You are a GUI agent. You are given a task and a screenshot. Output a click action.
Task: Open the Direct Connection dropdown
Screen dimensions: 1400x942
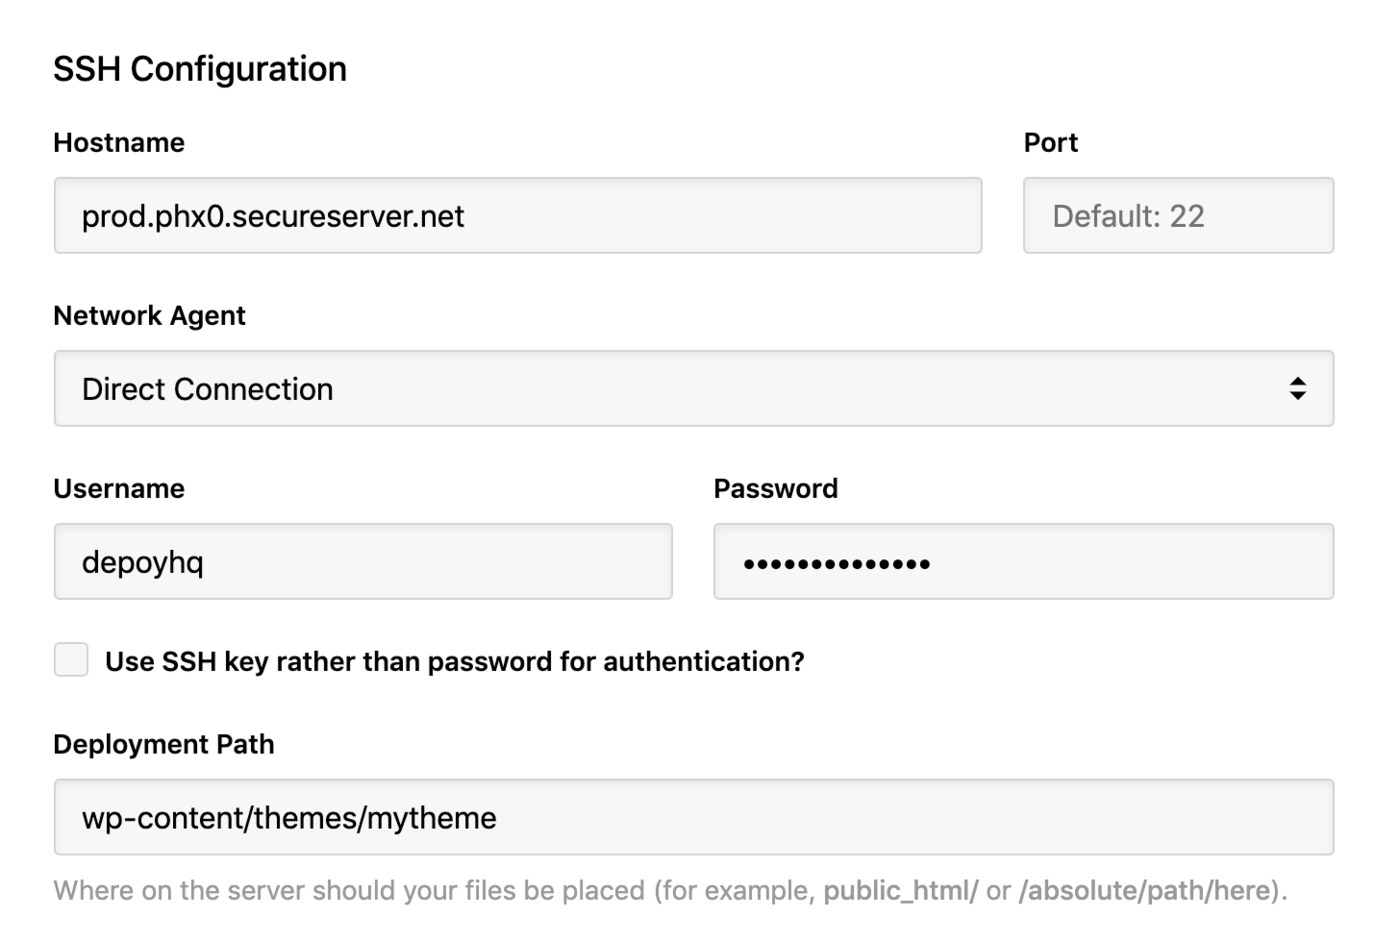(694, 388)
